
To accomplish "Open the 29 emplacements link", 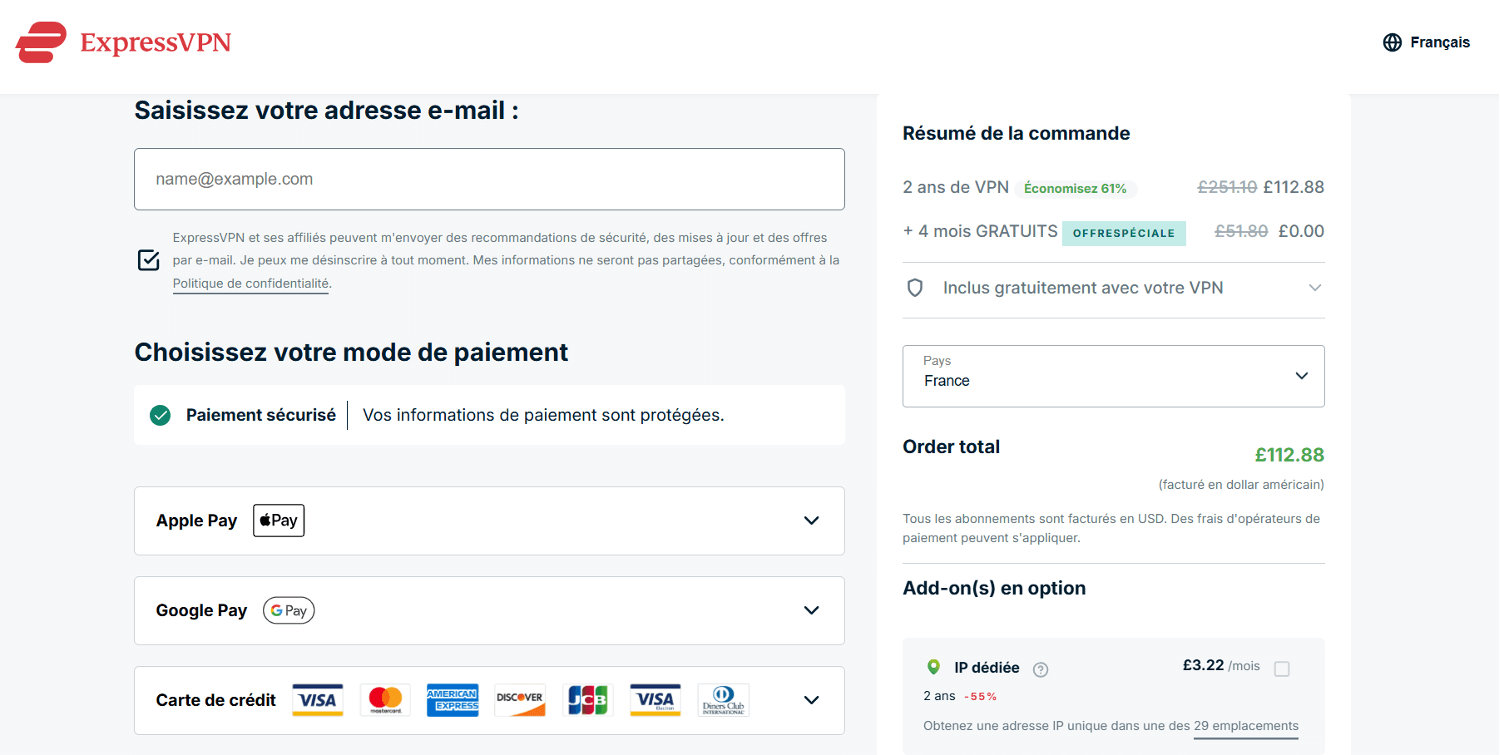I will [x=1246, y=726].
